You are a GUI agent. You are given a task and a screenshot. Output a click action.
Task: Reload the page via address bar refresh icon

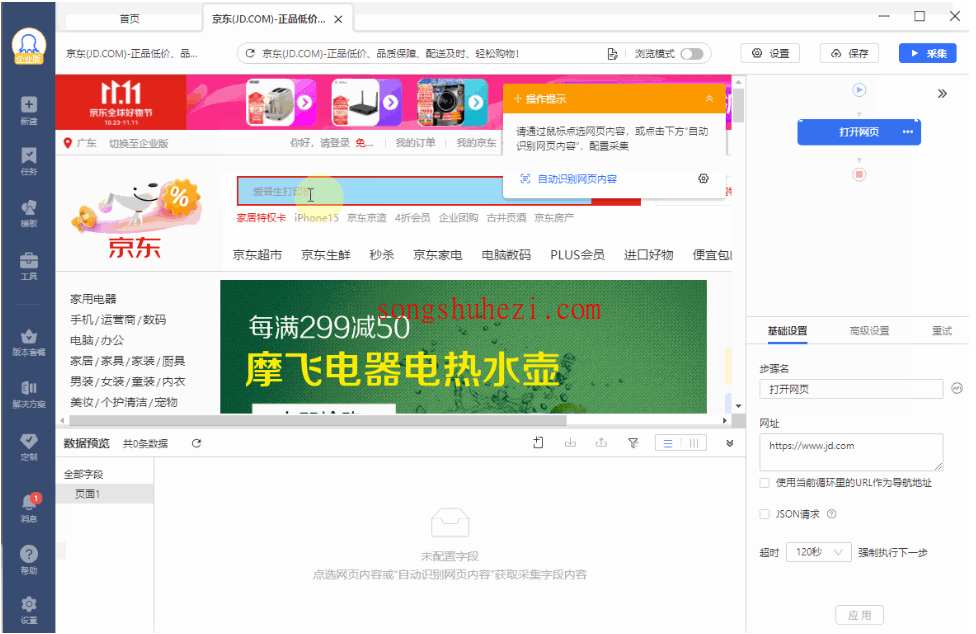click(250, 54)
